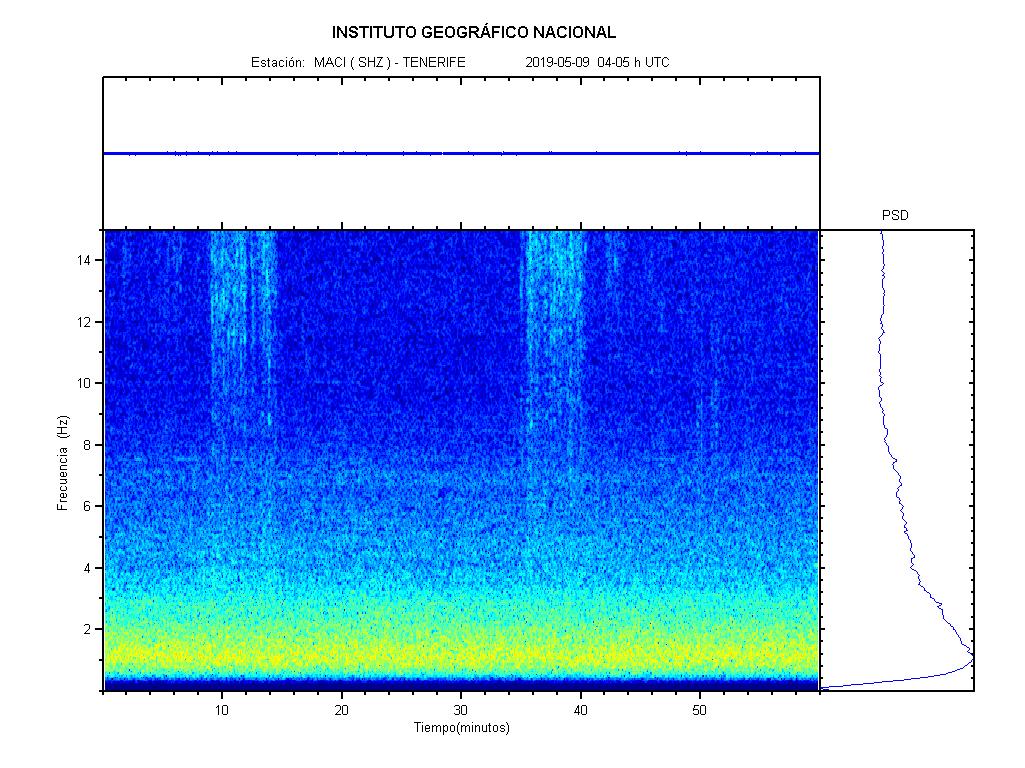
Task: Click the date text 2019-05-09 04-05 h UTC
Action: (597, 62)
